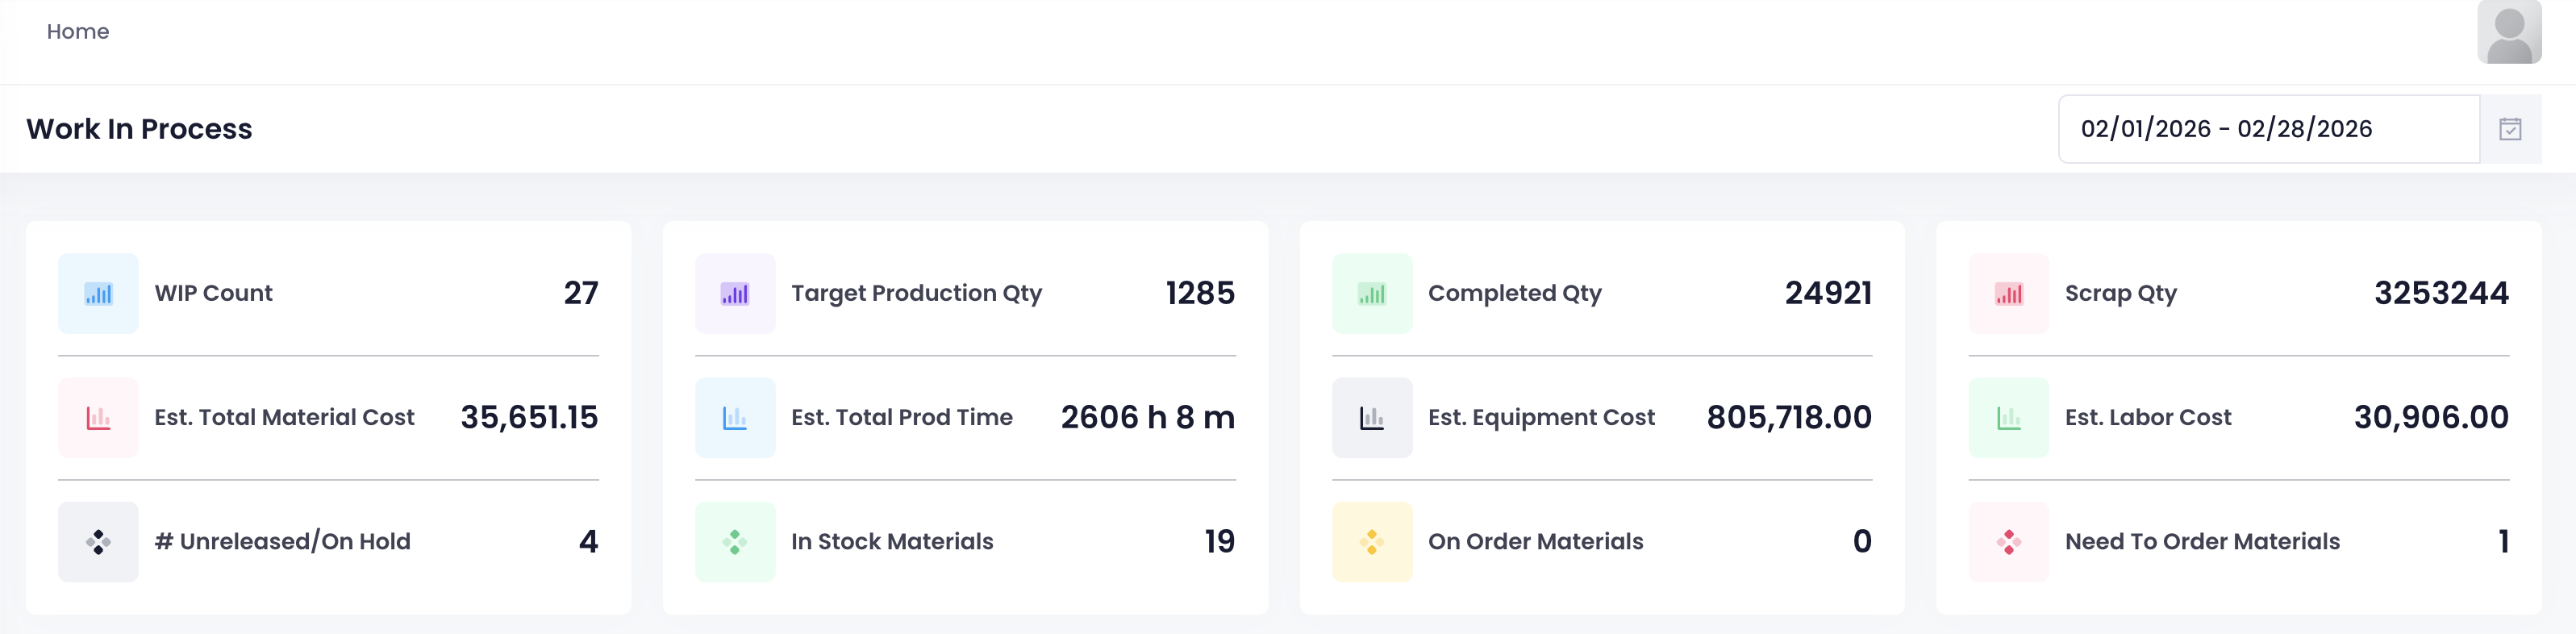Click the Need To Order Materials icon
The height and width of the screenshot is (634, 2576).
(2008, 541)
